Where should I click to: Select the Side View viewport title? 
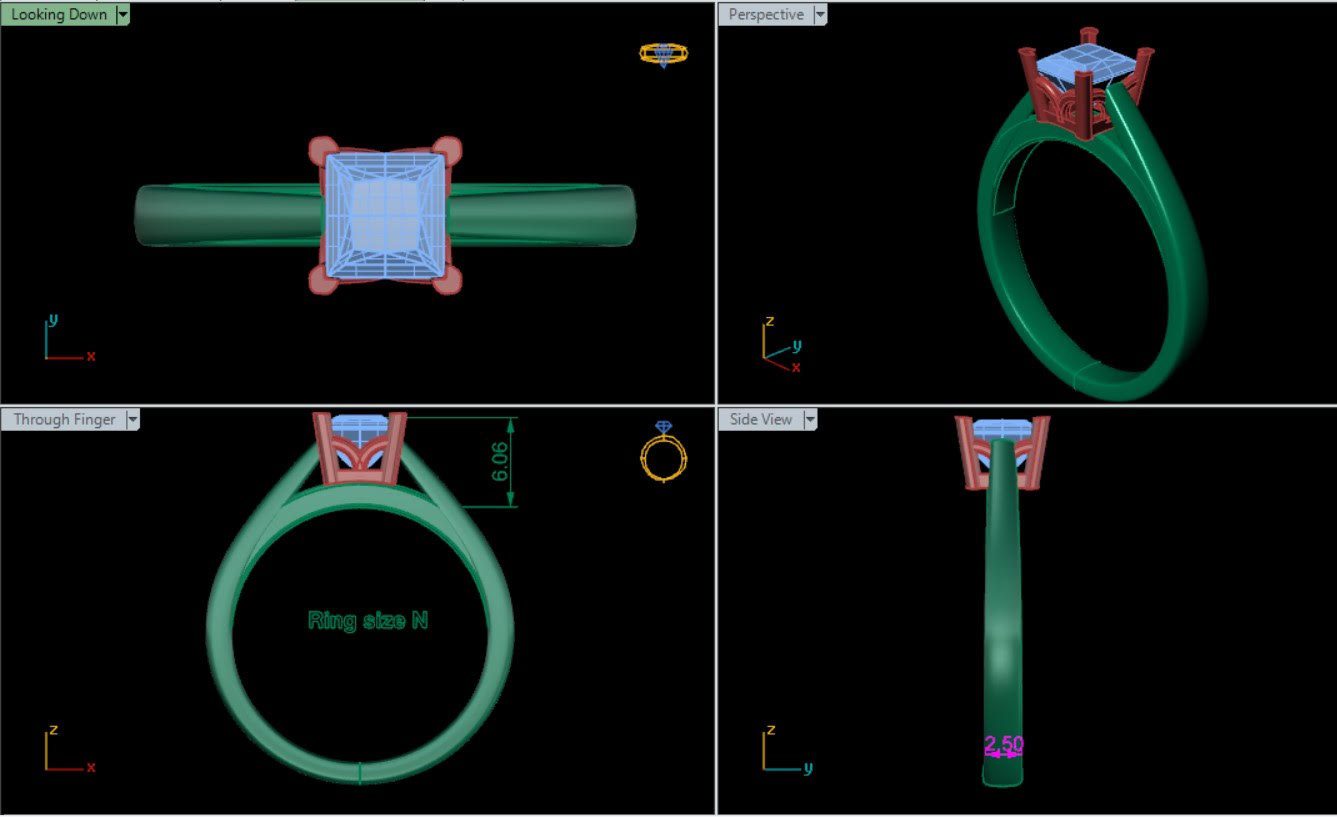click(x=760, y=419)
